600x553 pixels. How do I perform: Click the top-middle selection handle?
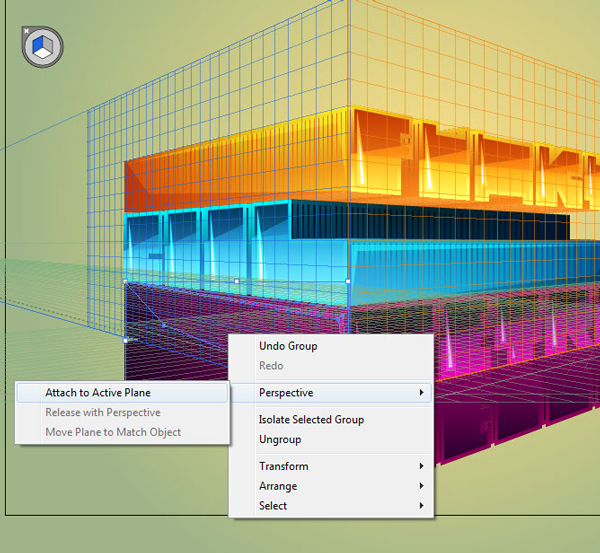click(x=236, y=281)
